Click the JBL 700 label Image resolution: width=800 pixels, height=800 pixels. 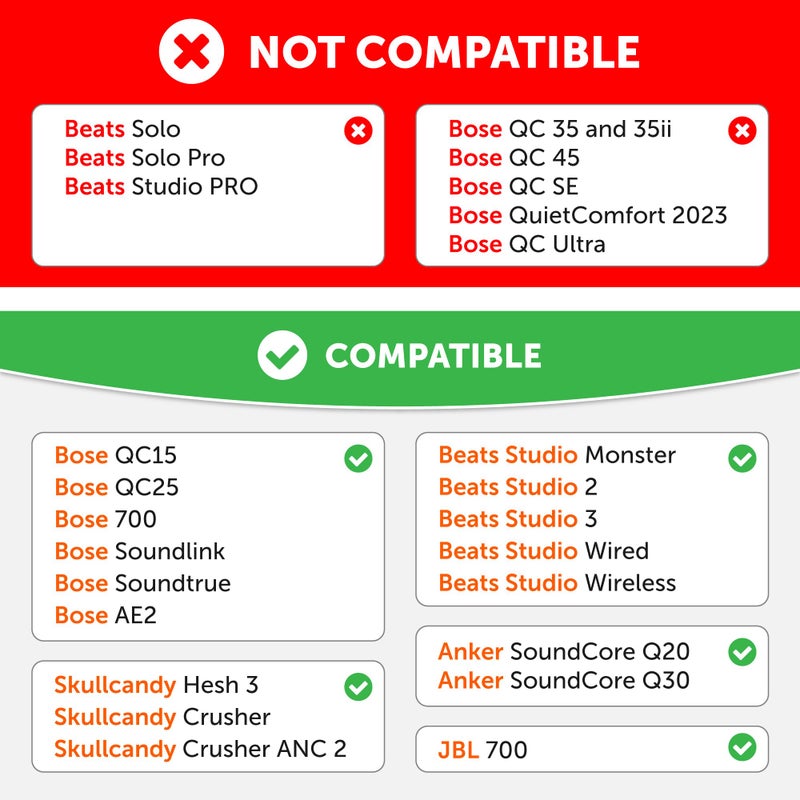482,750
